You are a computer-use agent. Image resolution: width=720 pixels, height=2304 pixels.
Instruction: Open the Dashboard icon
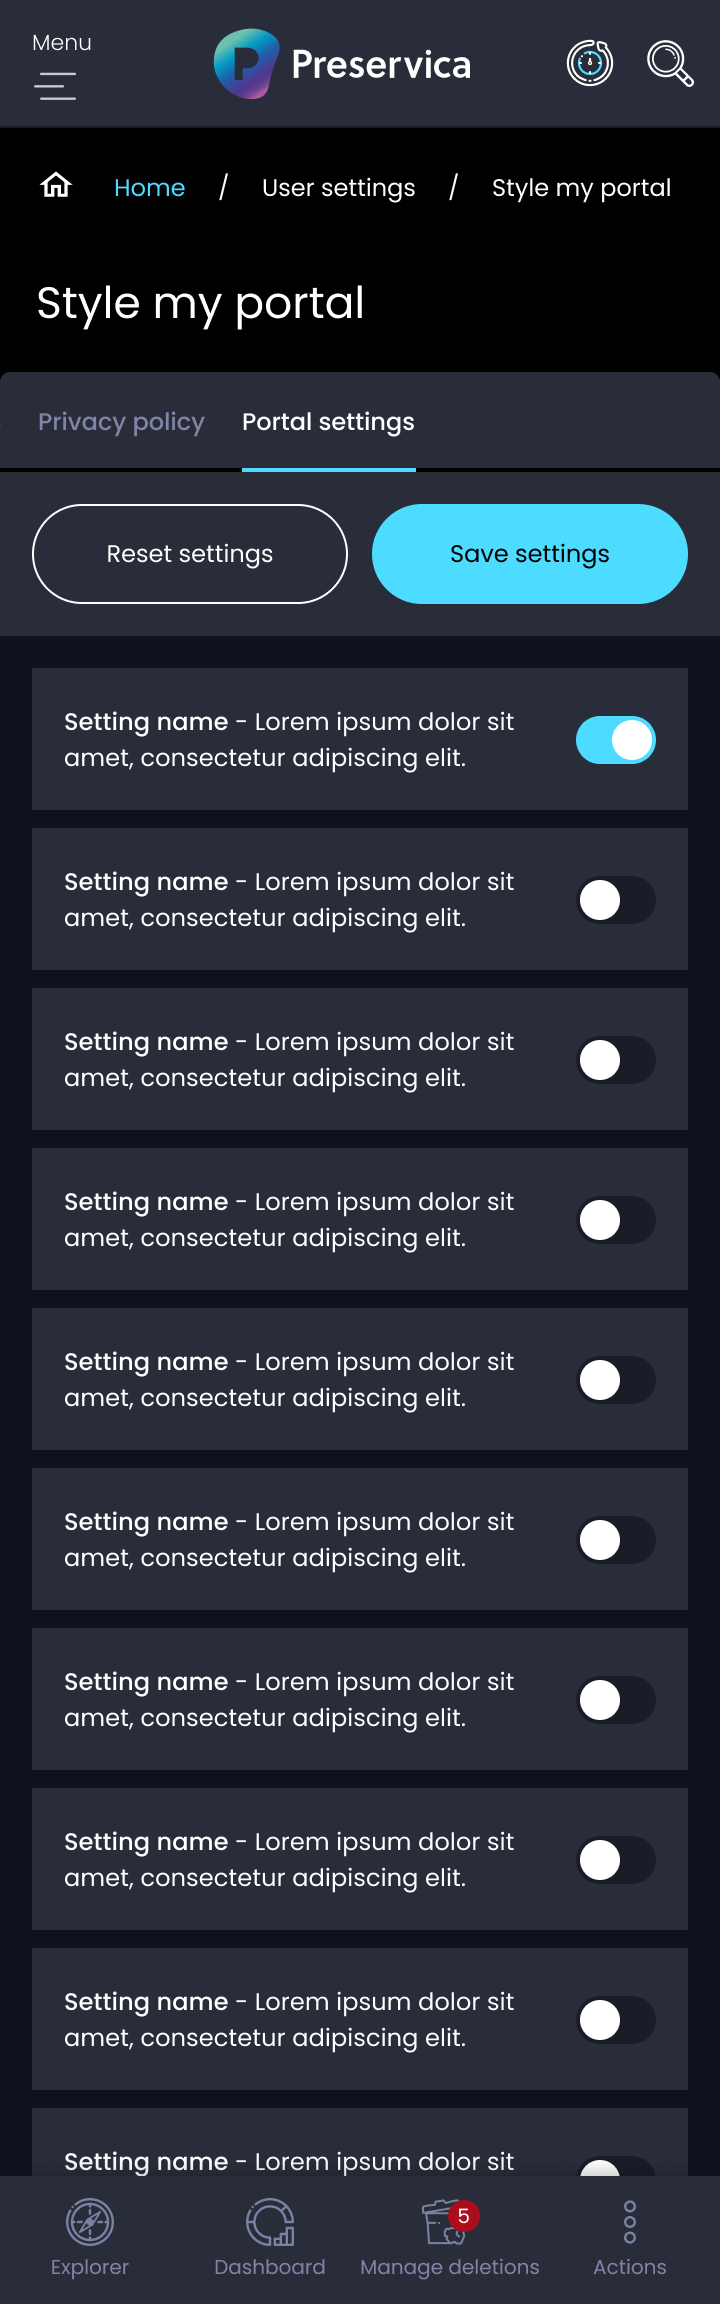point(270,2222)
